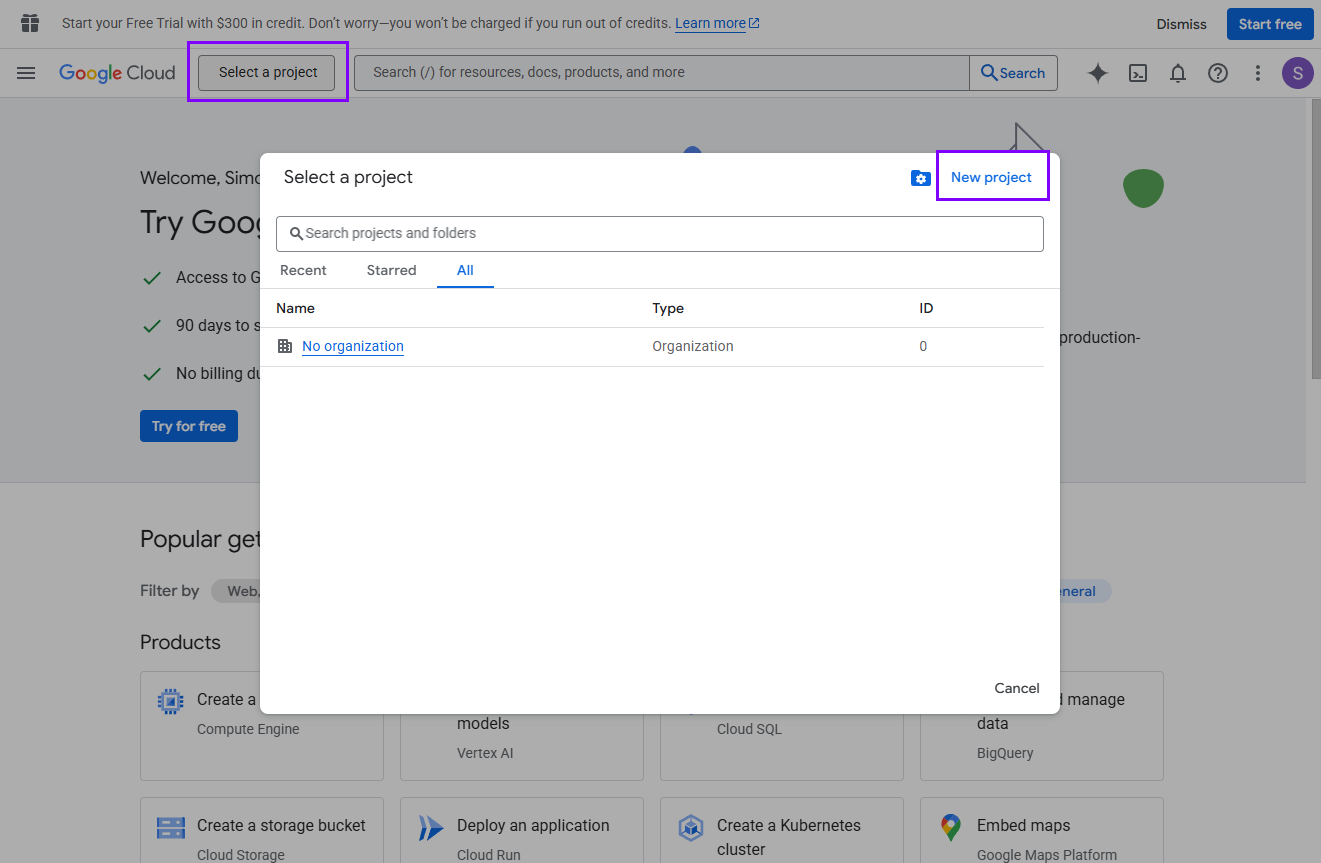Screen dimensions: 1321x863
Task: Open the navigation hamburger menu
Action: pyautogui.click(x=26, y=72)
